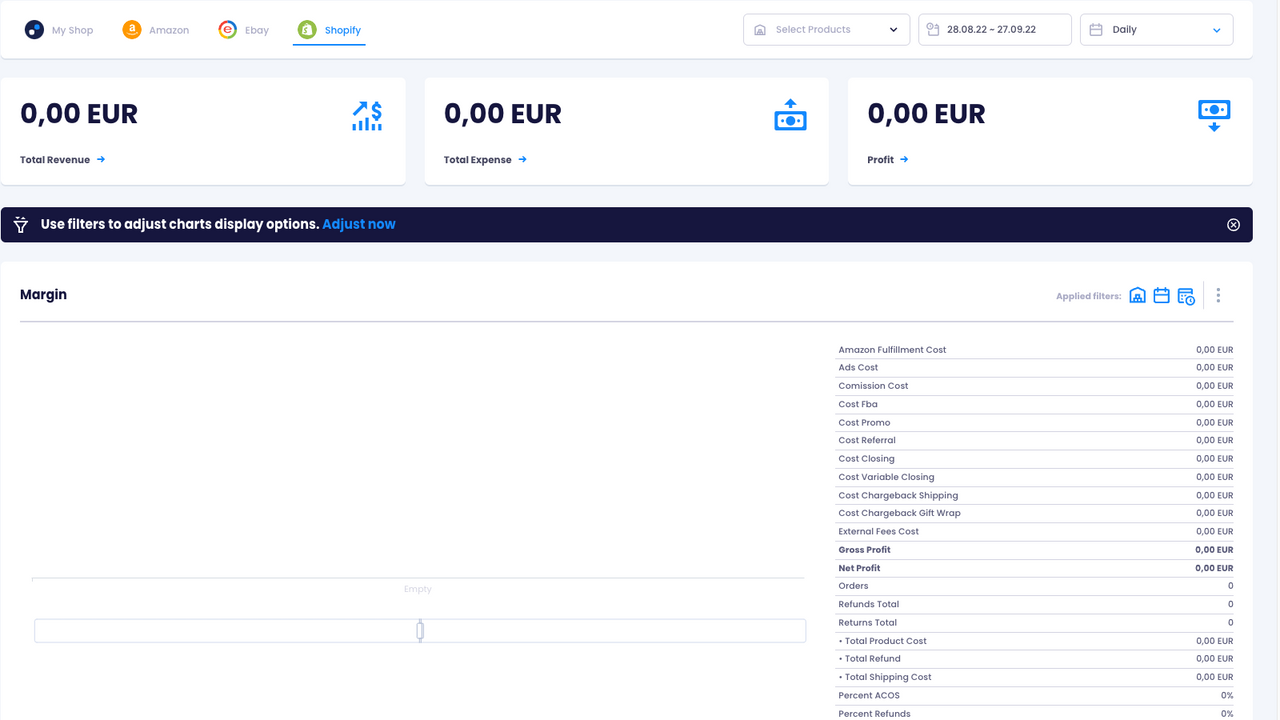Image resolution: width=1280 pixels, height=720 pixels.
Task: Click the Gross Profit row label
Action: [x=864, y=550]
